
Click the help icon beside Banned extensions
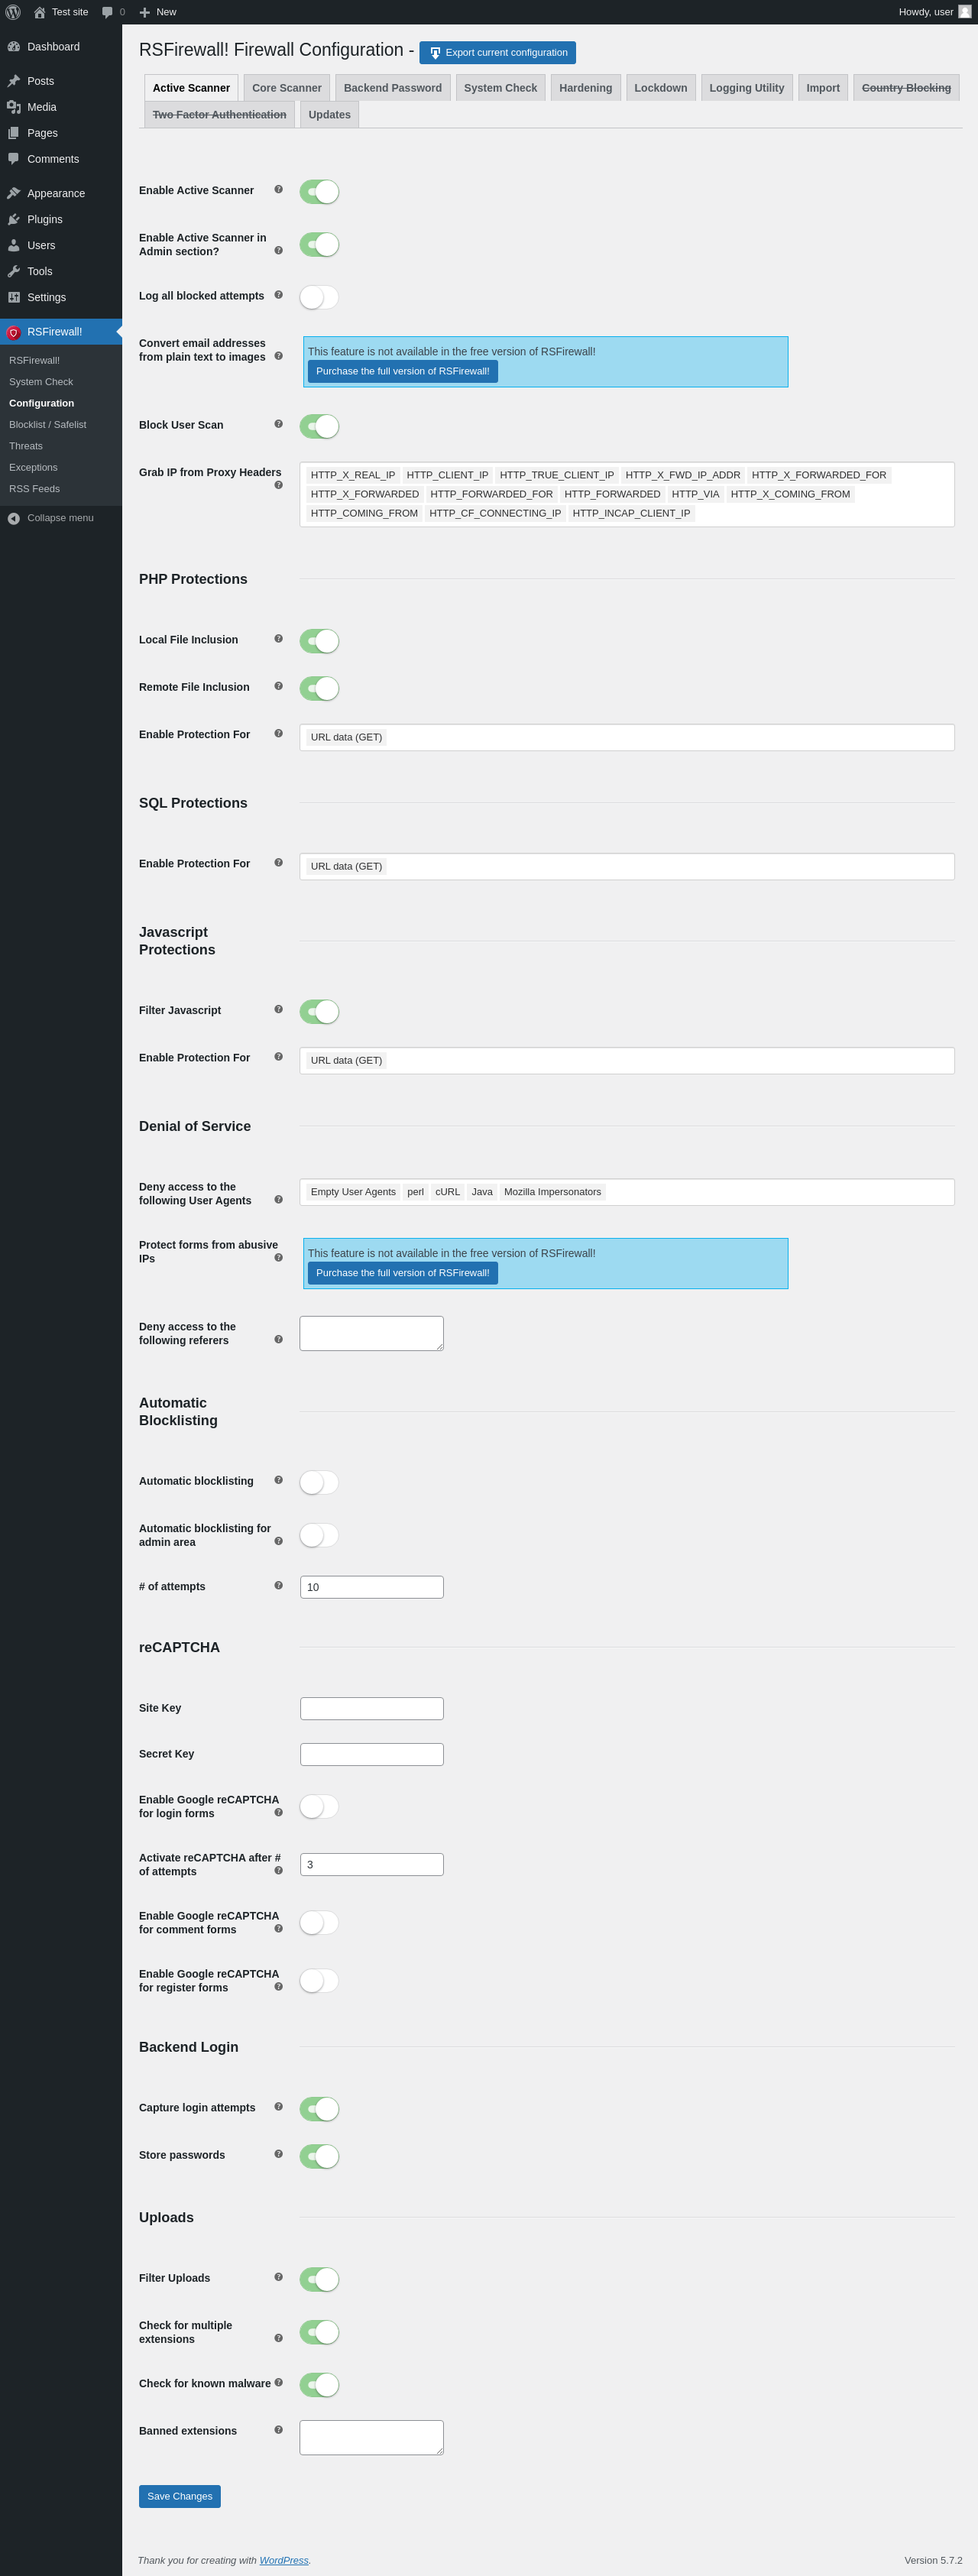pyautogui.click(x=278, y=2429)
